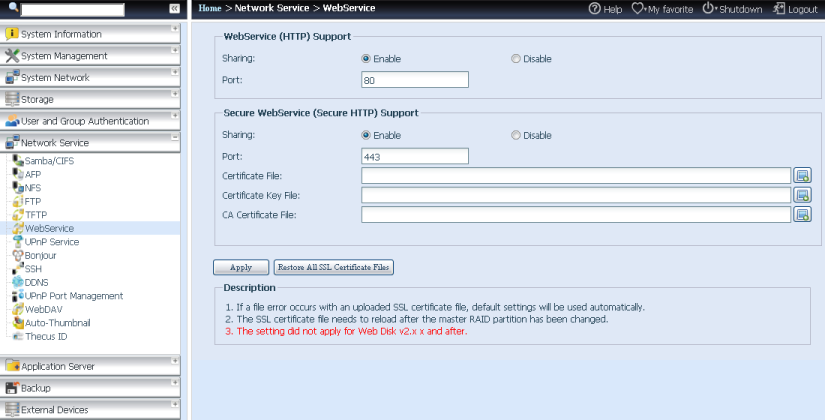Expand the External Devices section
The height and width of the screenshot is (420, 825).
coord(175,404)
